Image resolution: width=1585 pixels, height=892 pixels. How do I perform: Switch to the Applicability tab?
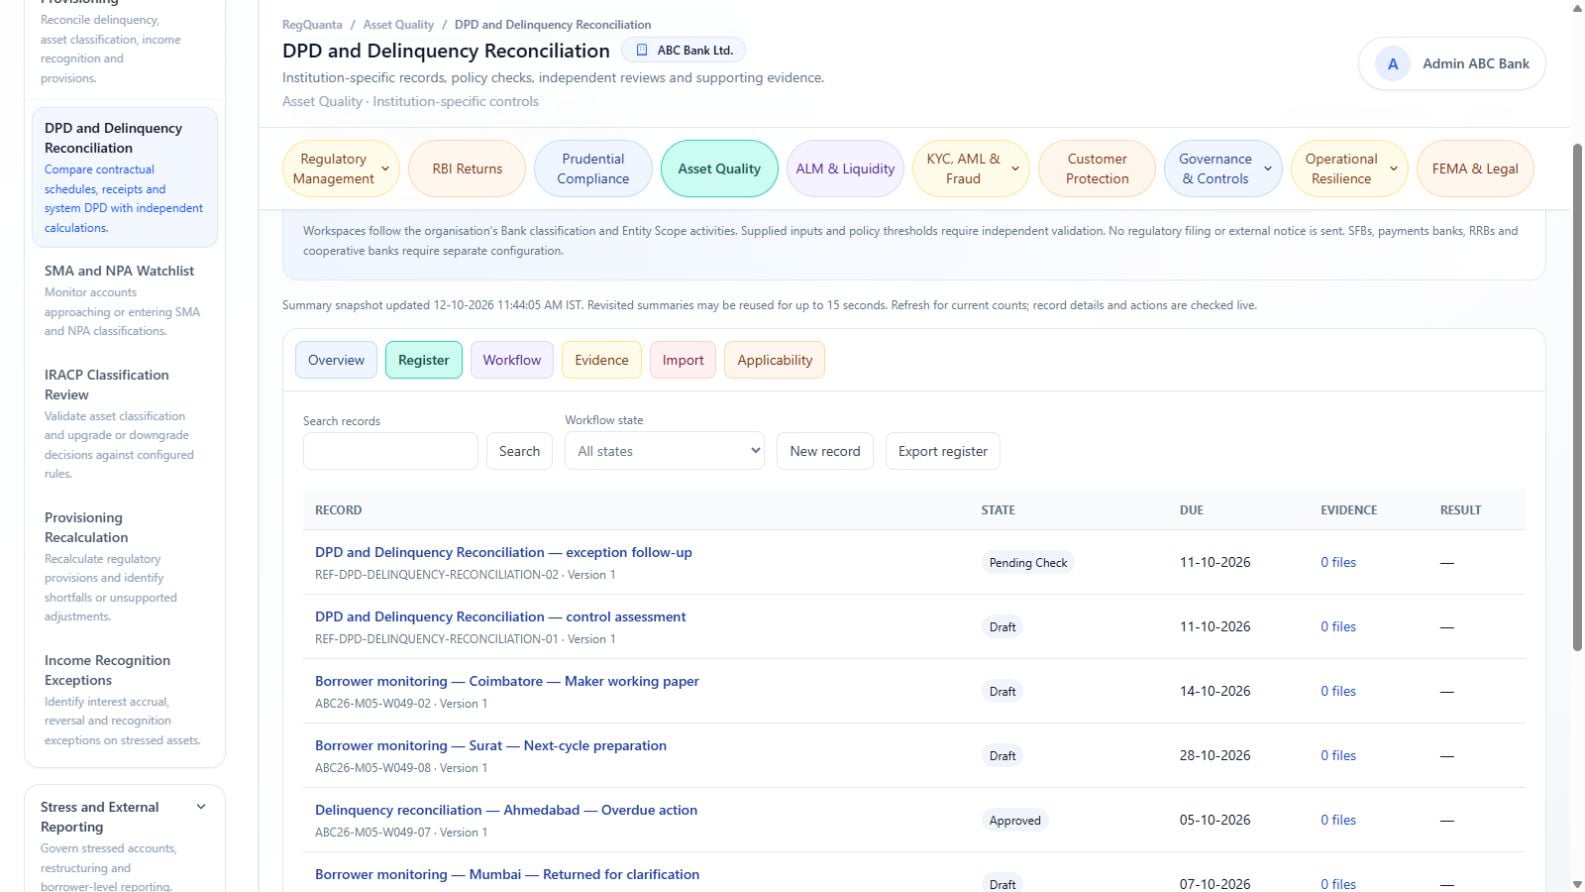tap(775, 360)
